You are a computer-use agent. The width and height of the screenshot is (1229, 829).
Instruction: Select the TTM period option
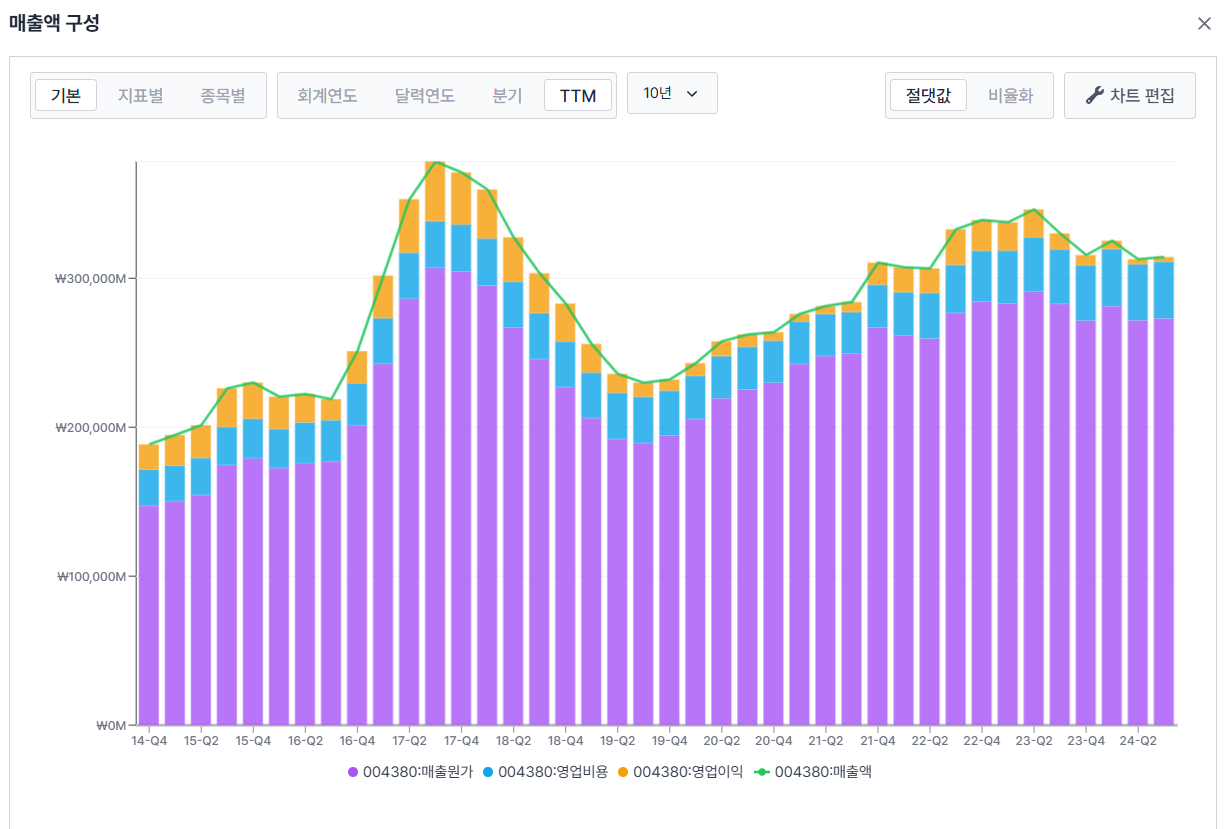click(578, 96)
